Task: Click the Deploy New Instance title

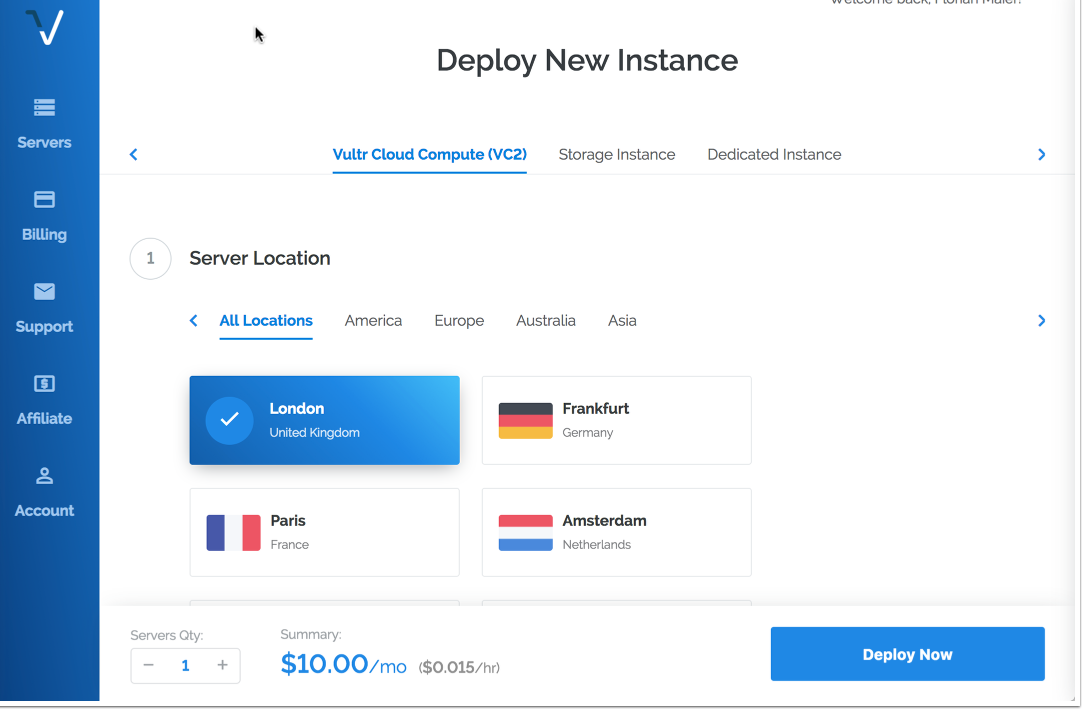Action: tap(587, 60)
